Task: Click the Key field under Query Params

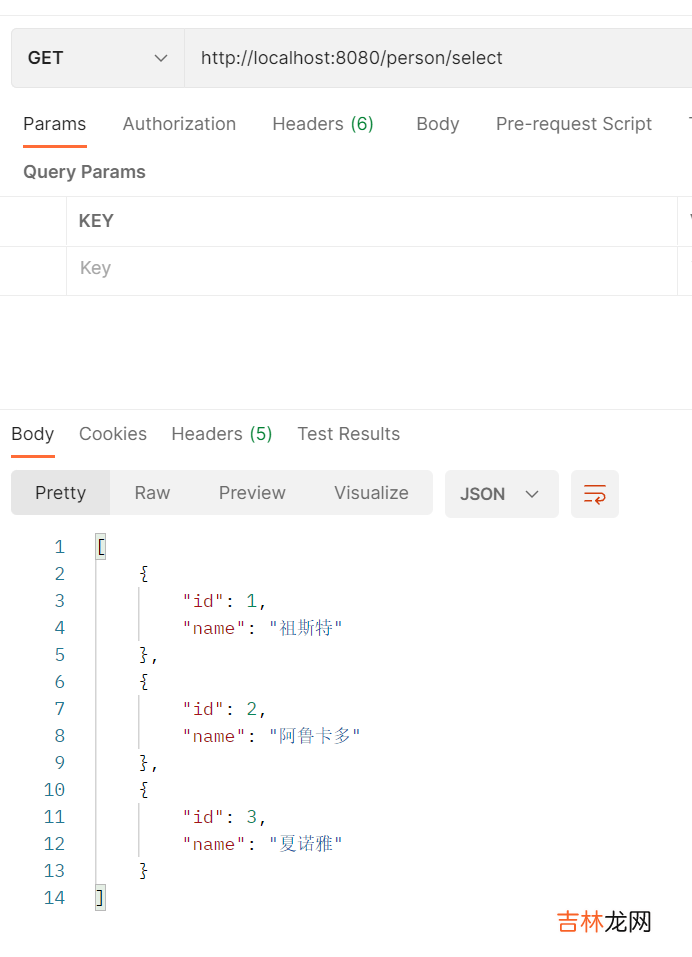Action: (x=370, y=268)
